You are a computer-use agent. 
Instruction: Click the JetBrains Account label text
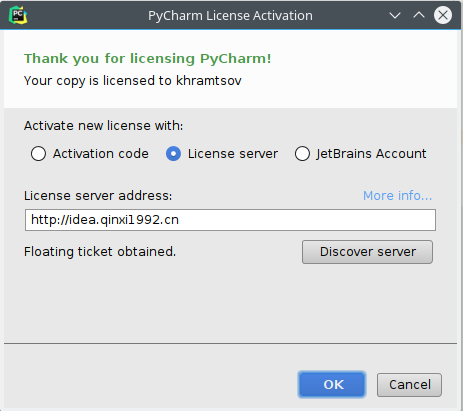(371, 154)
